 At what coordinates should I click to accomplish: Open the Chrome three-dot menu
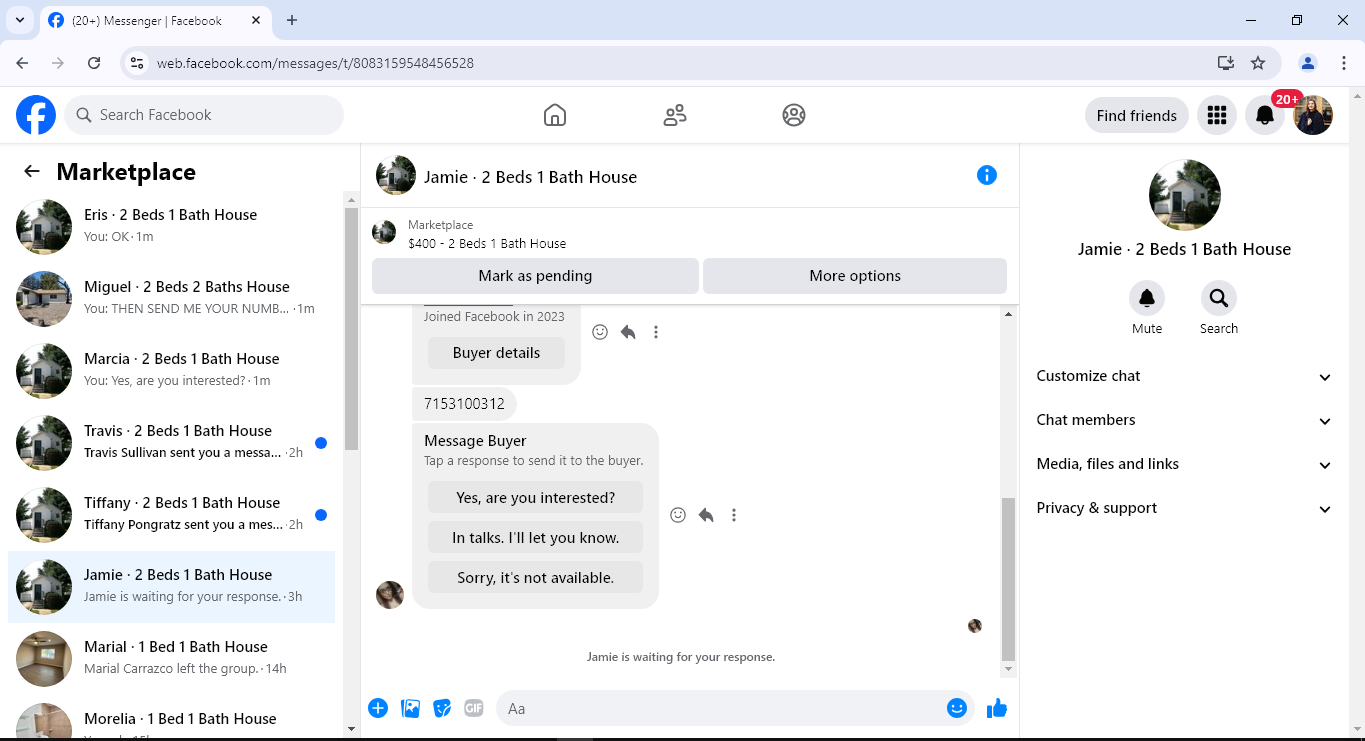click(x=1344, y=63)
